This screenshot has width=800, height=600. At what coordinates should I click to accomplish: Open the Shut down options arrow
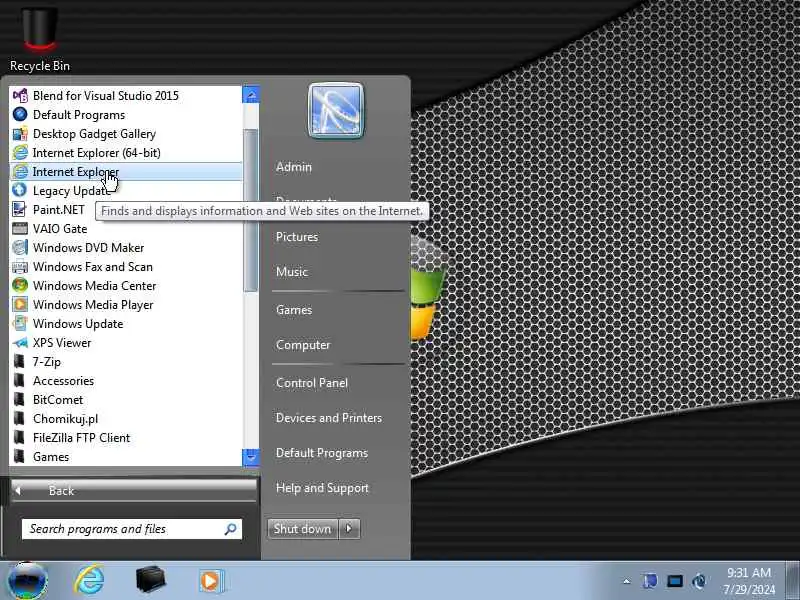349,529
